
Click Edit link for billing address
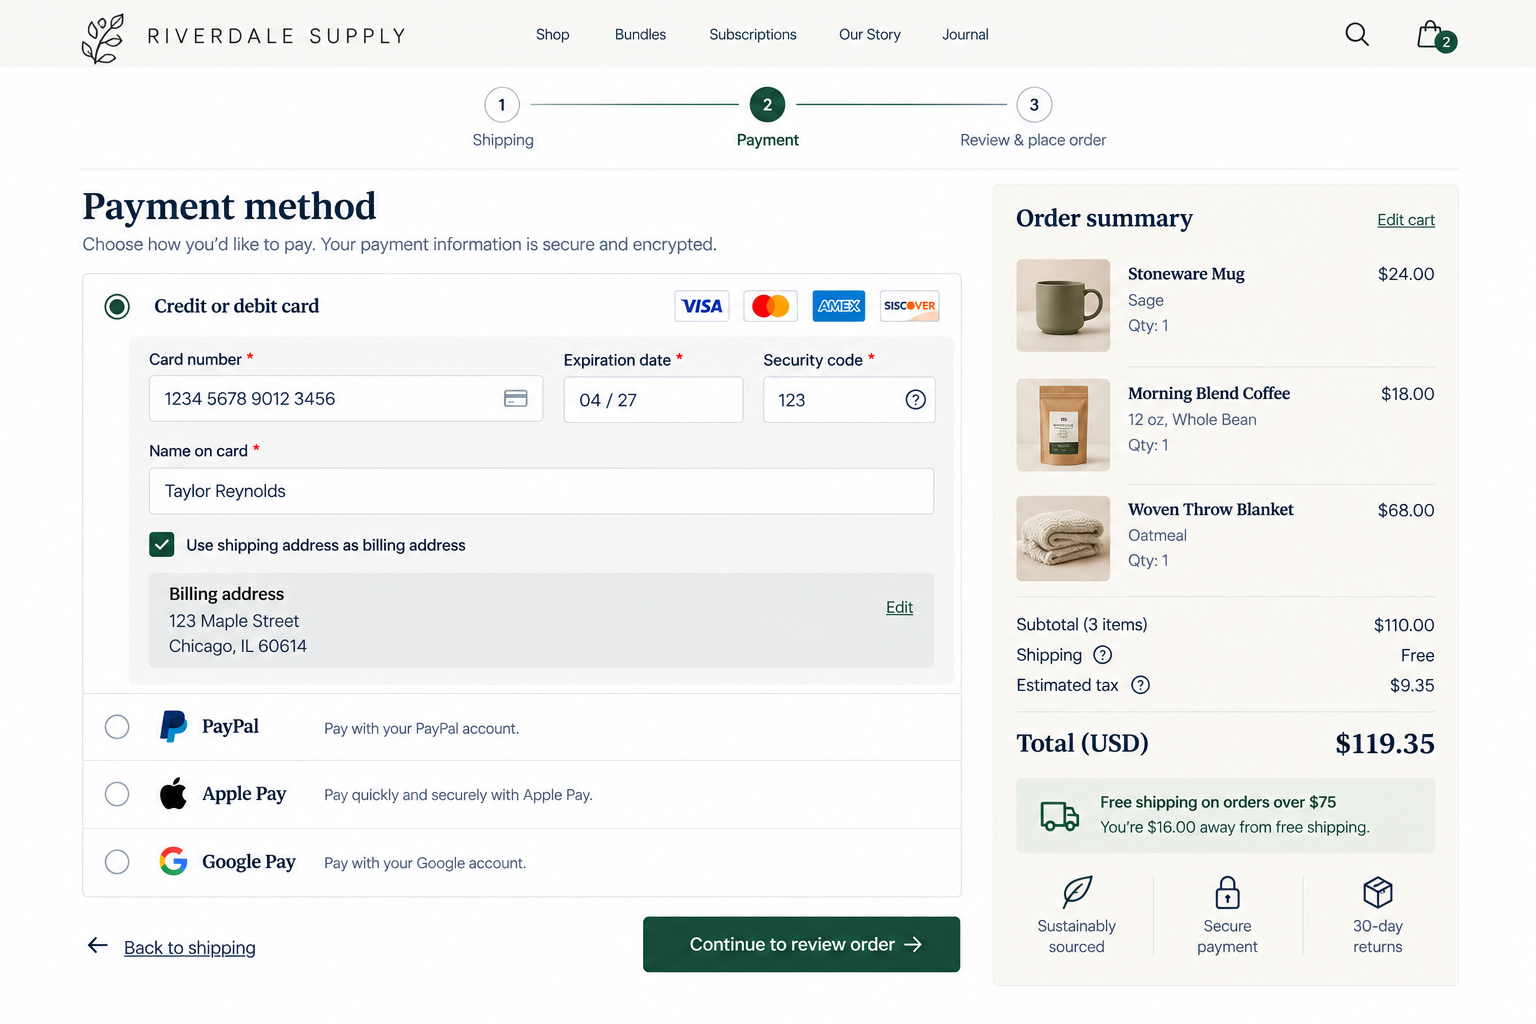[x=899, y=607]
